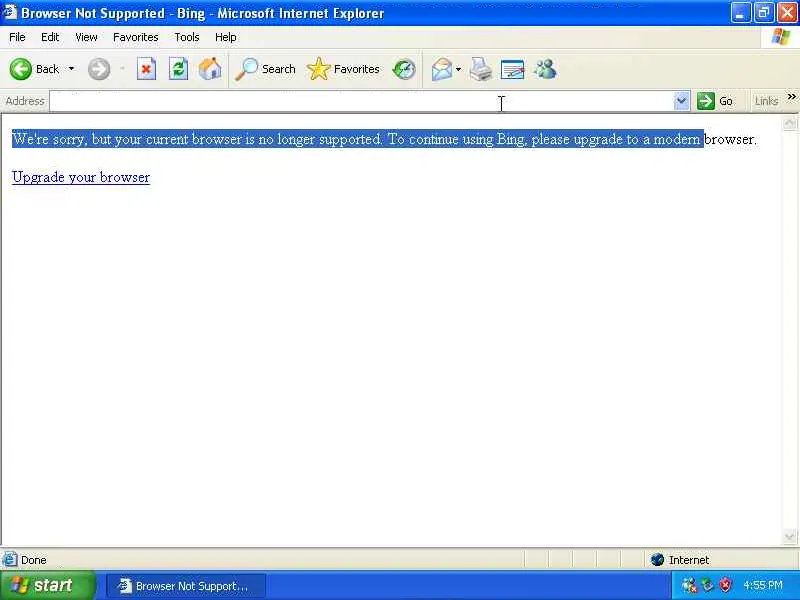The width and height of the screenshot is (800, 600).
Task: Expand the Address bar dropdown list
Action: pyautogui.click(x=682, y=101)
